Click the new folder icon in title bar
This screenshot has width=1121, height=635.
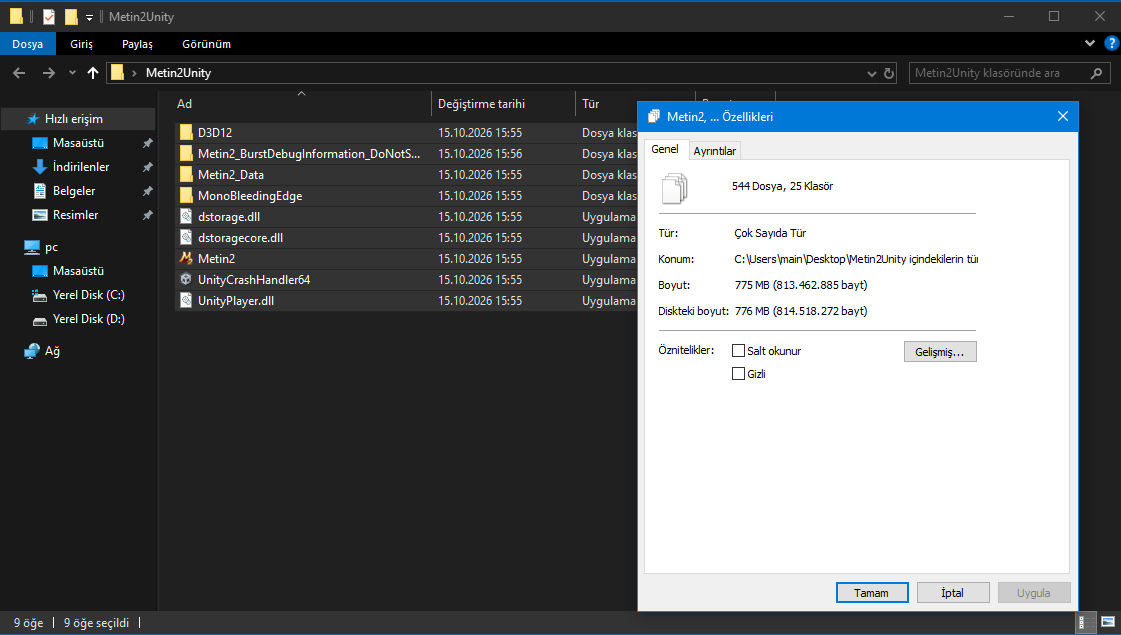71,16
